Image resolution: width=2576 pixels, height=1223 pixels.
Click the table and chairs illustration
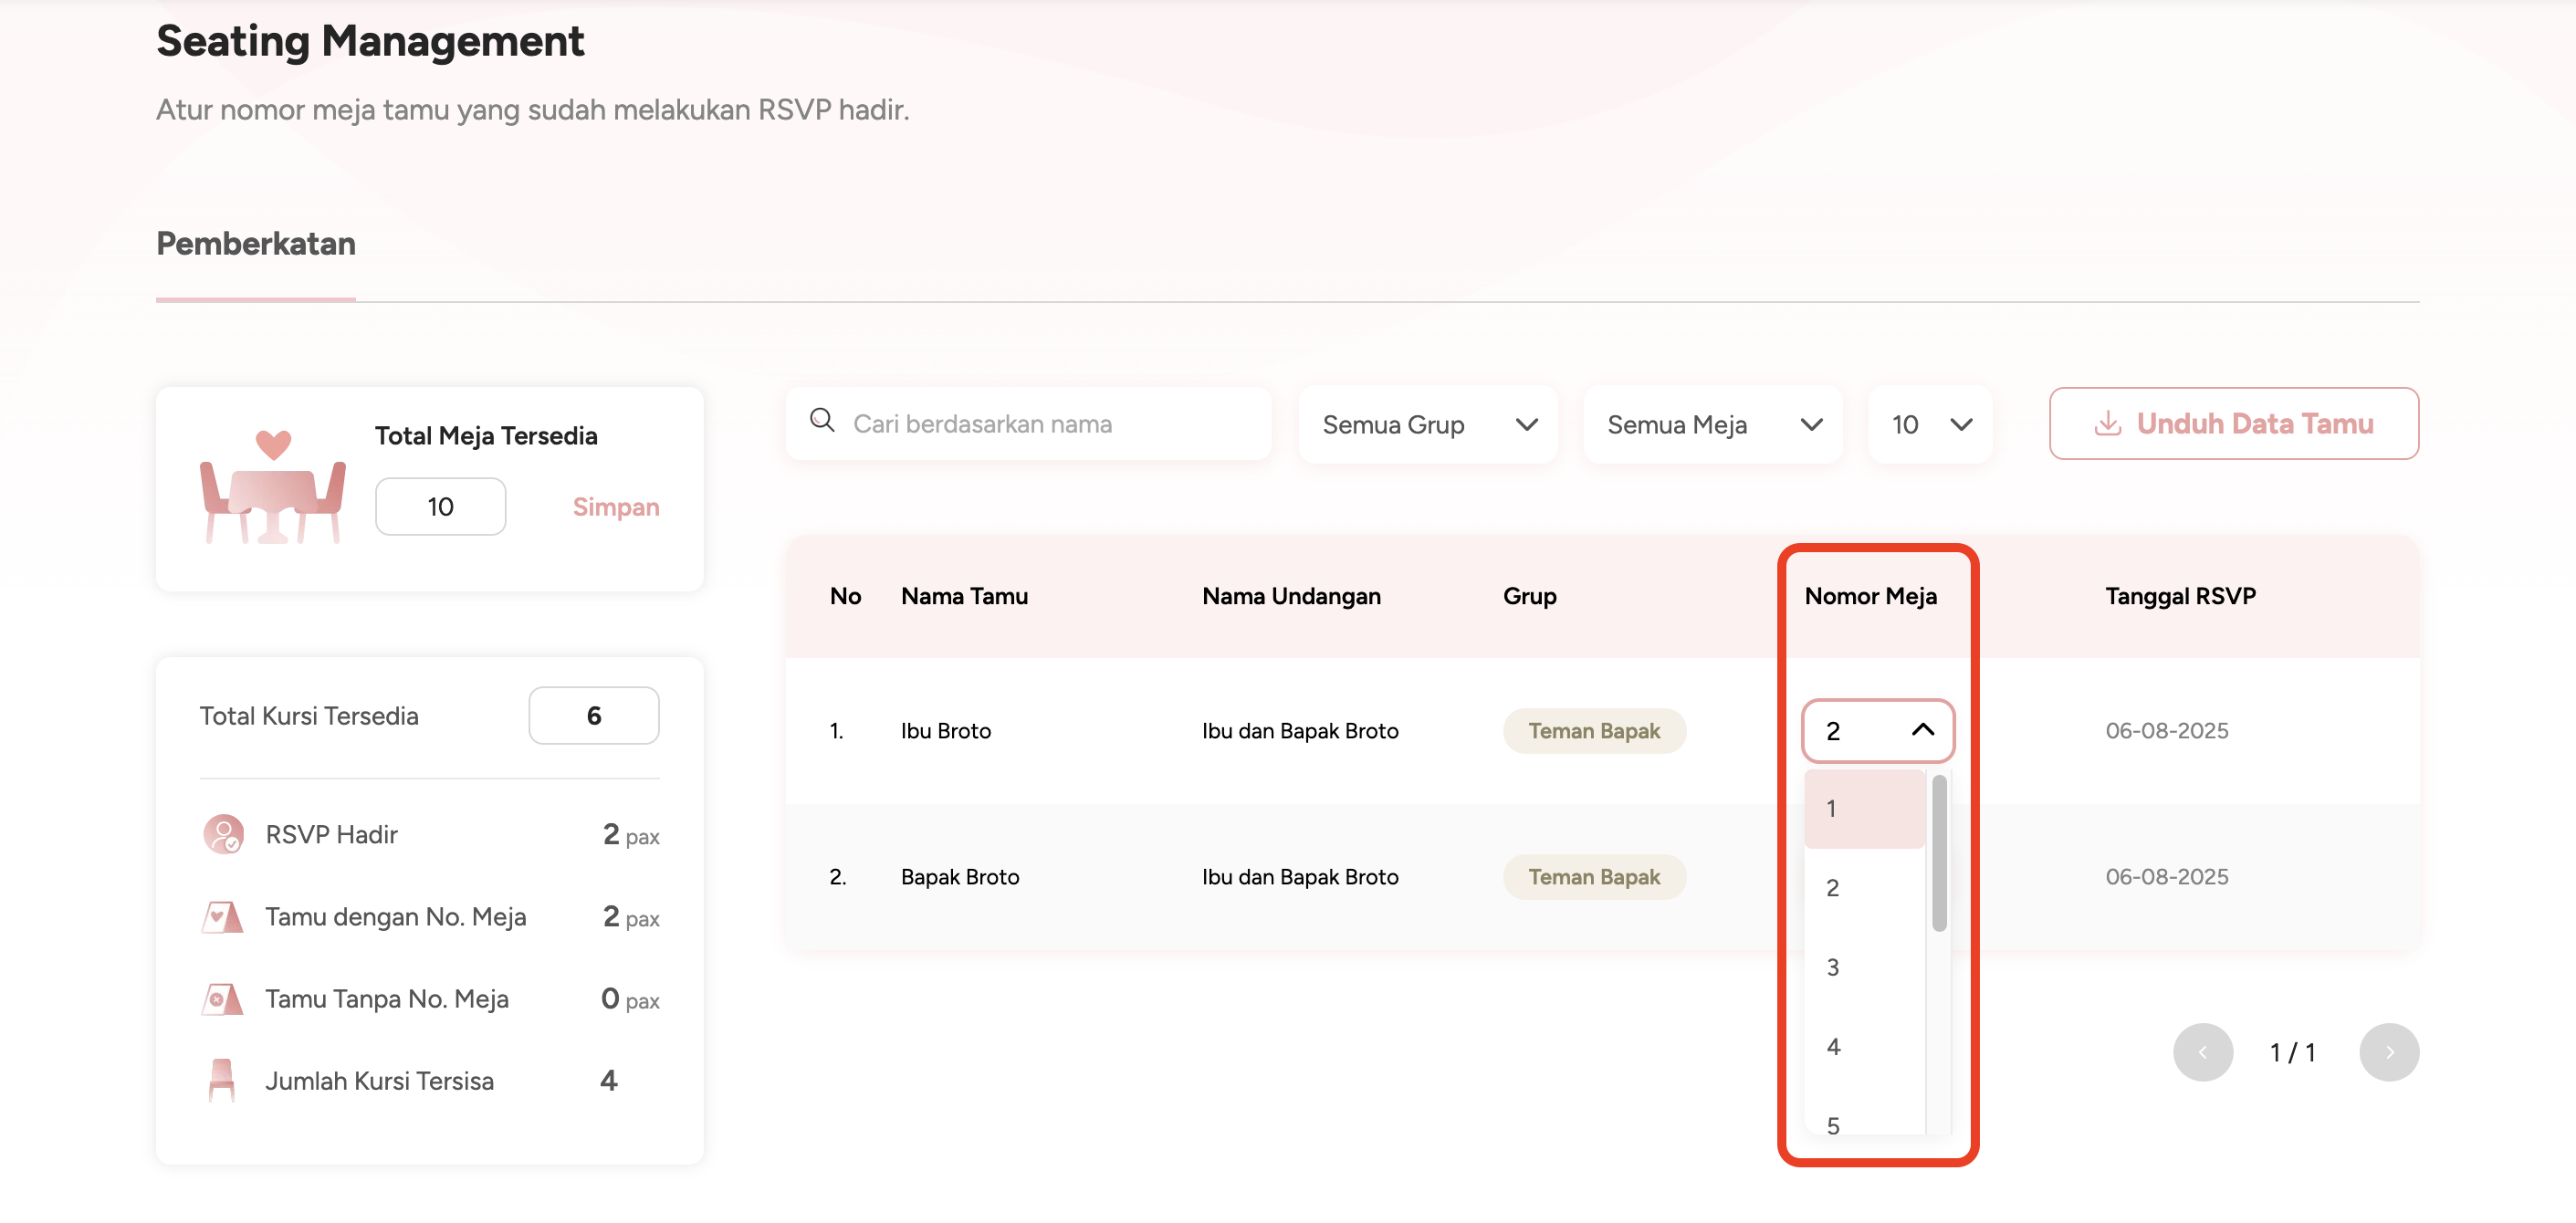coord(272,488)
